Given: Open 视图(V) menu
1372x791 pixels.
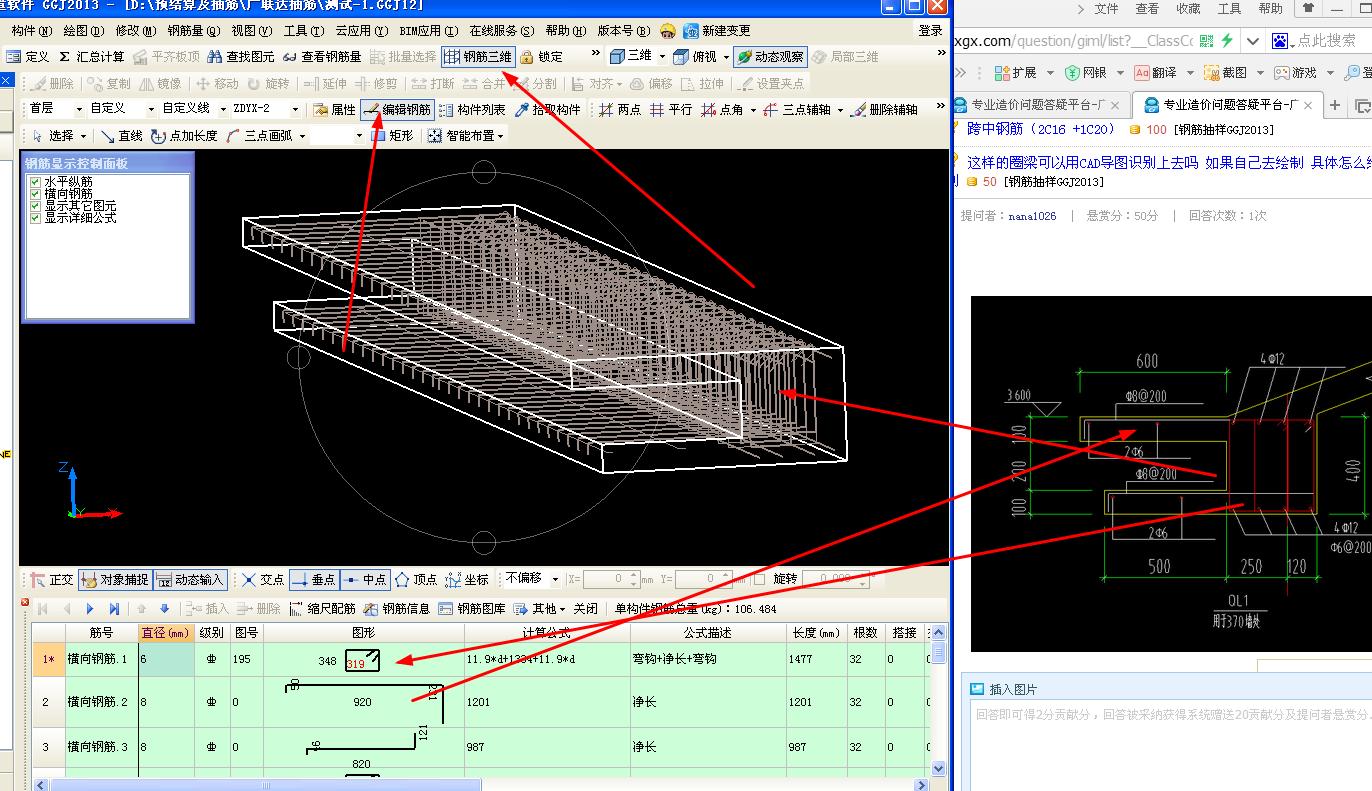Looking at the screenshot, I should click(251, 31).
